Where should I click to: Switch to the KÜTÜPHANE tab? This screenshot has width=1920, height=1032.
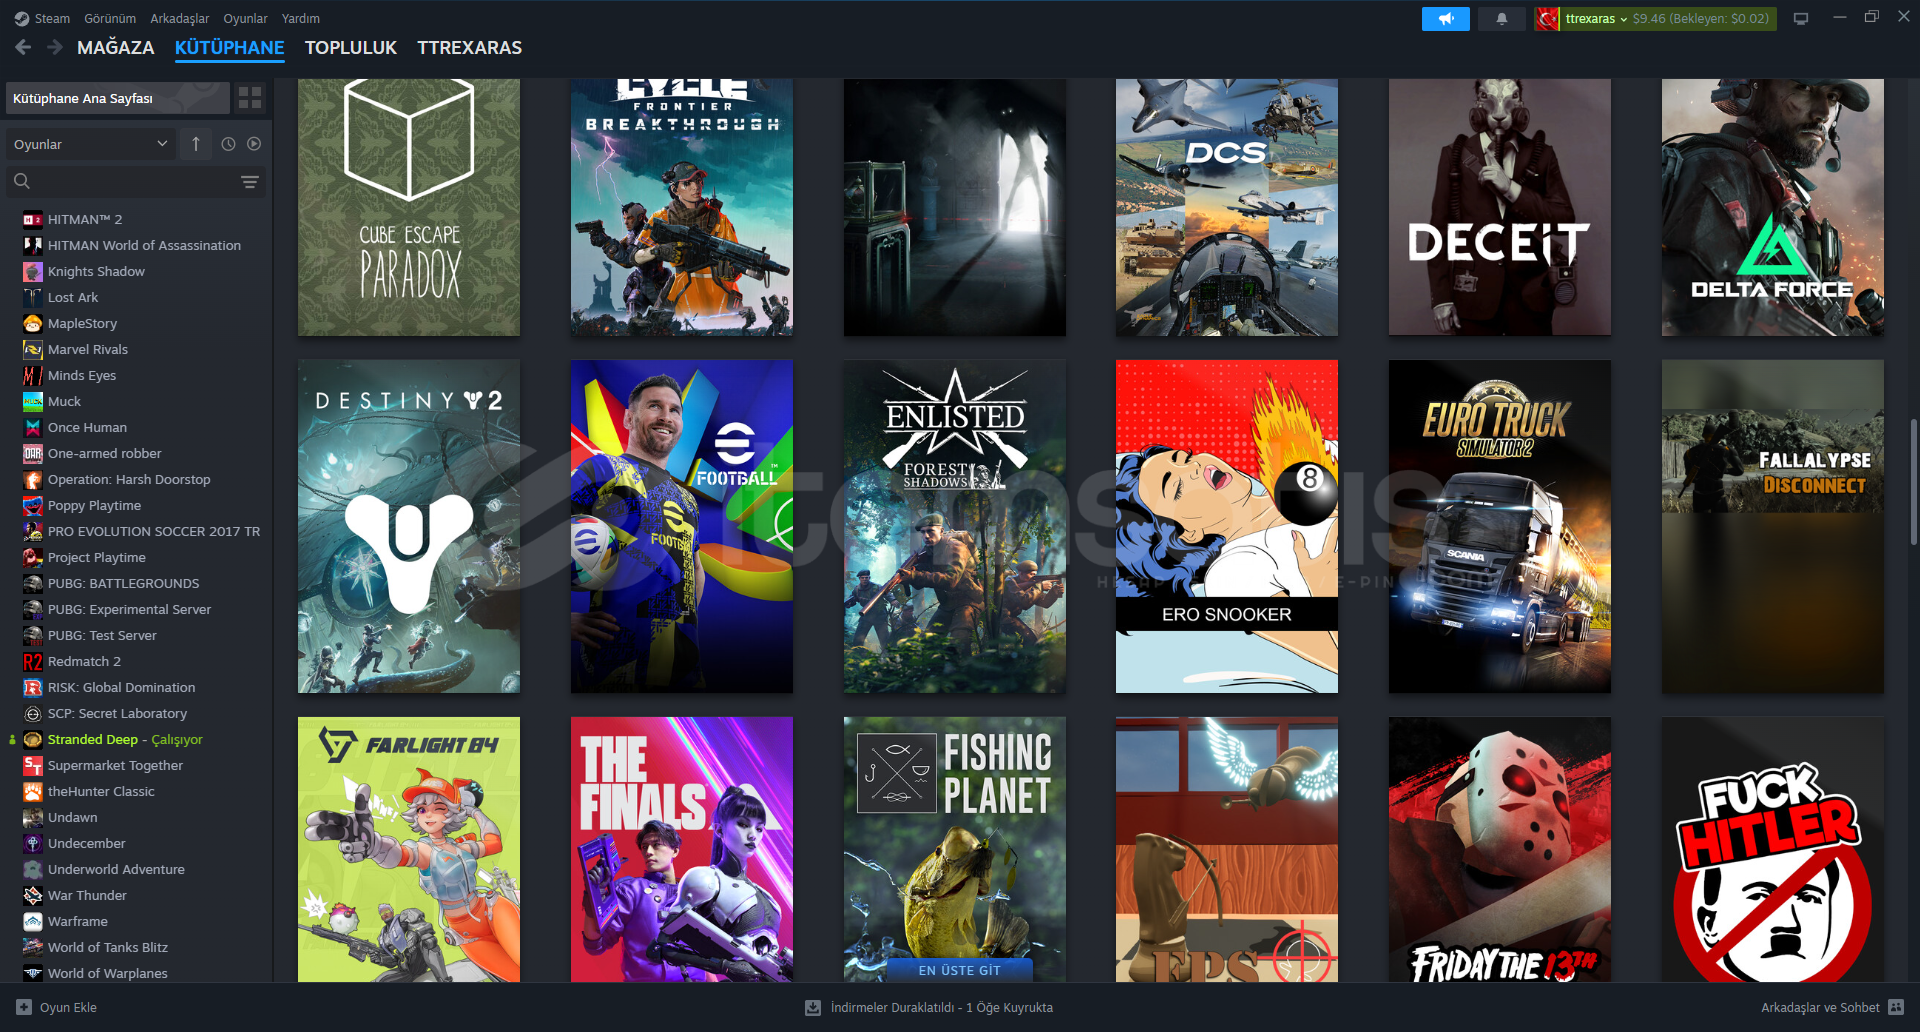tap(229, 48)
